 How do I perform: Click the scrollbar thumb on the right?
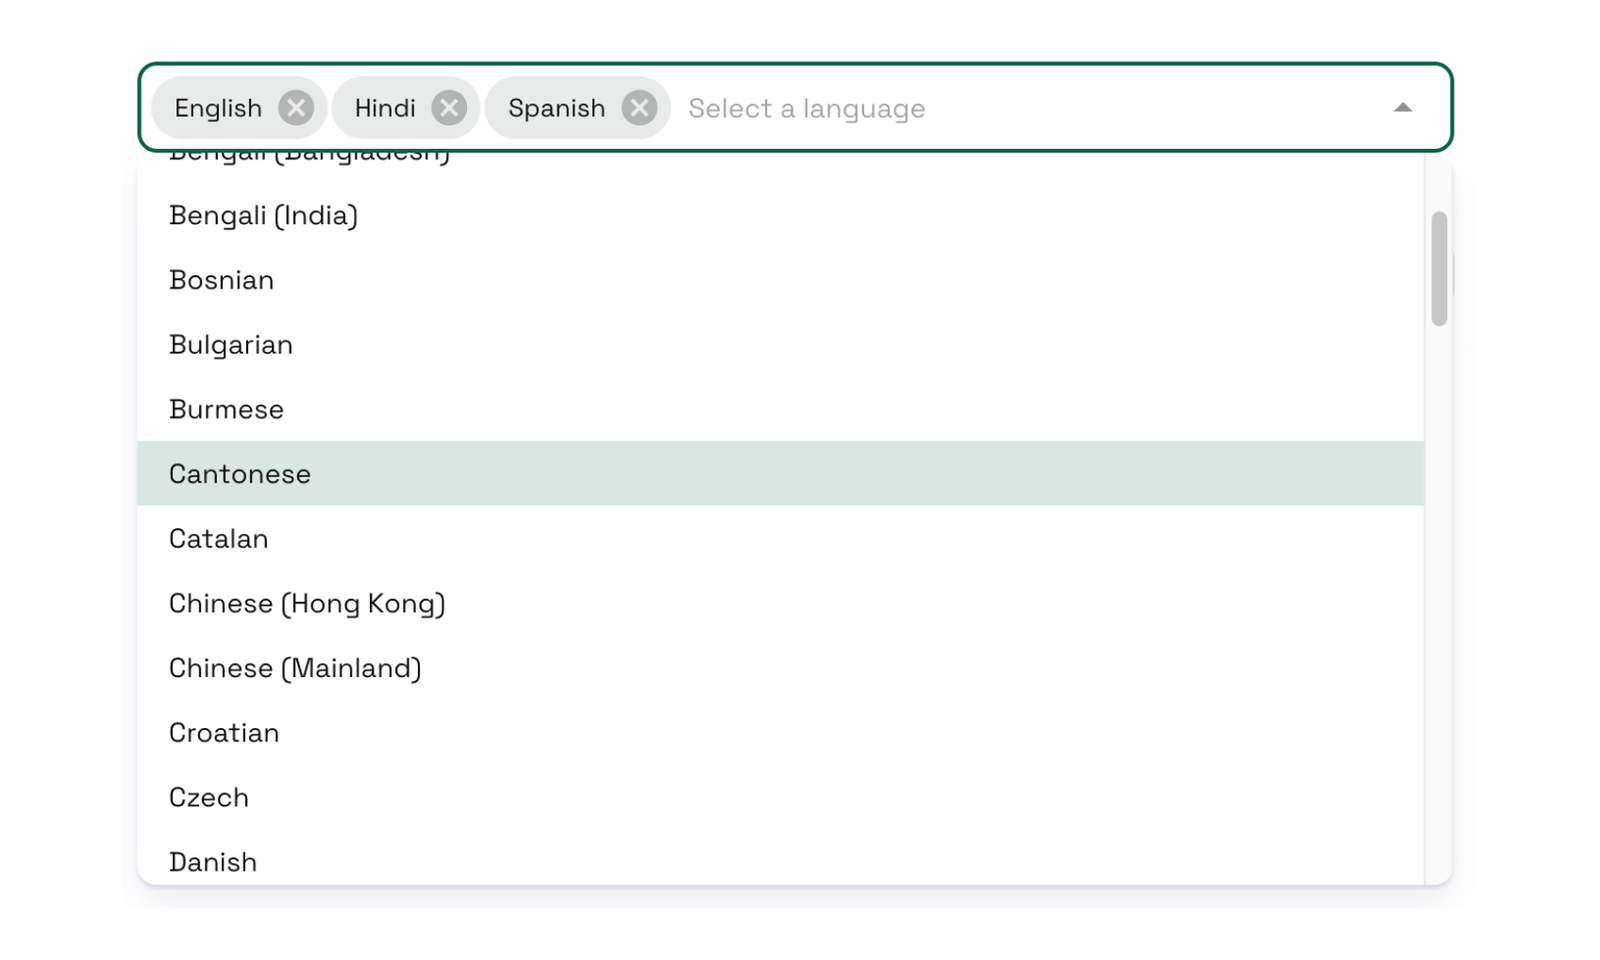coord(1438,267)
